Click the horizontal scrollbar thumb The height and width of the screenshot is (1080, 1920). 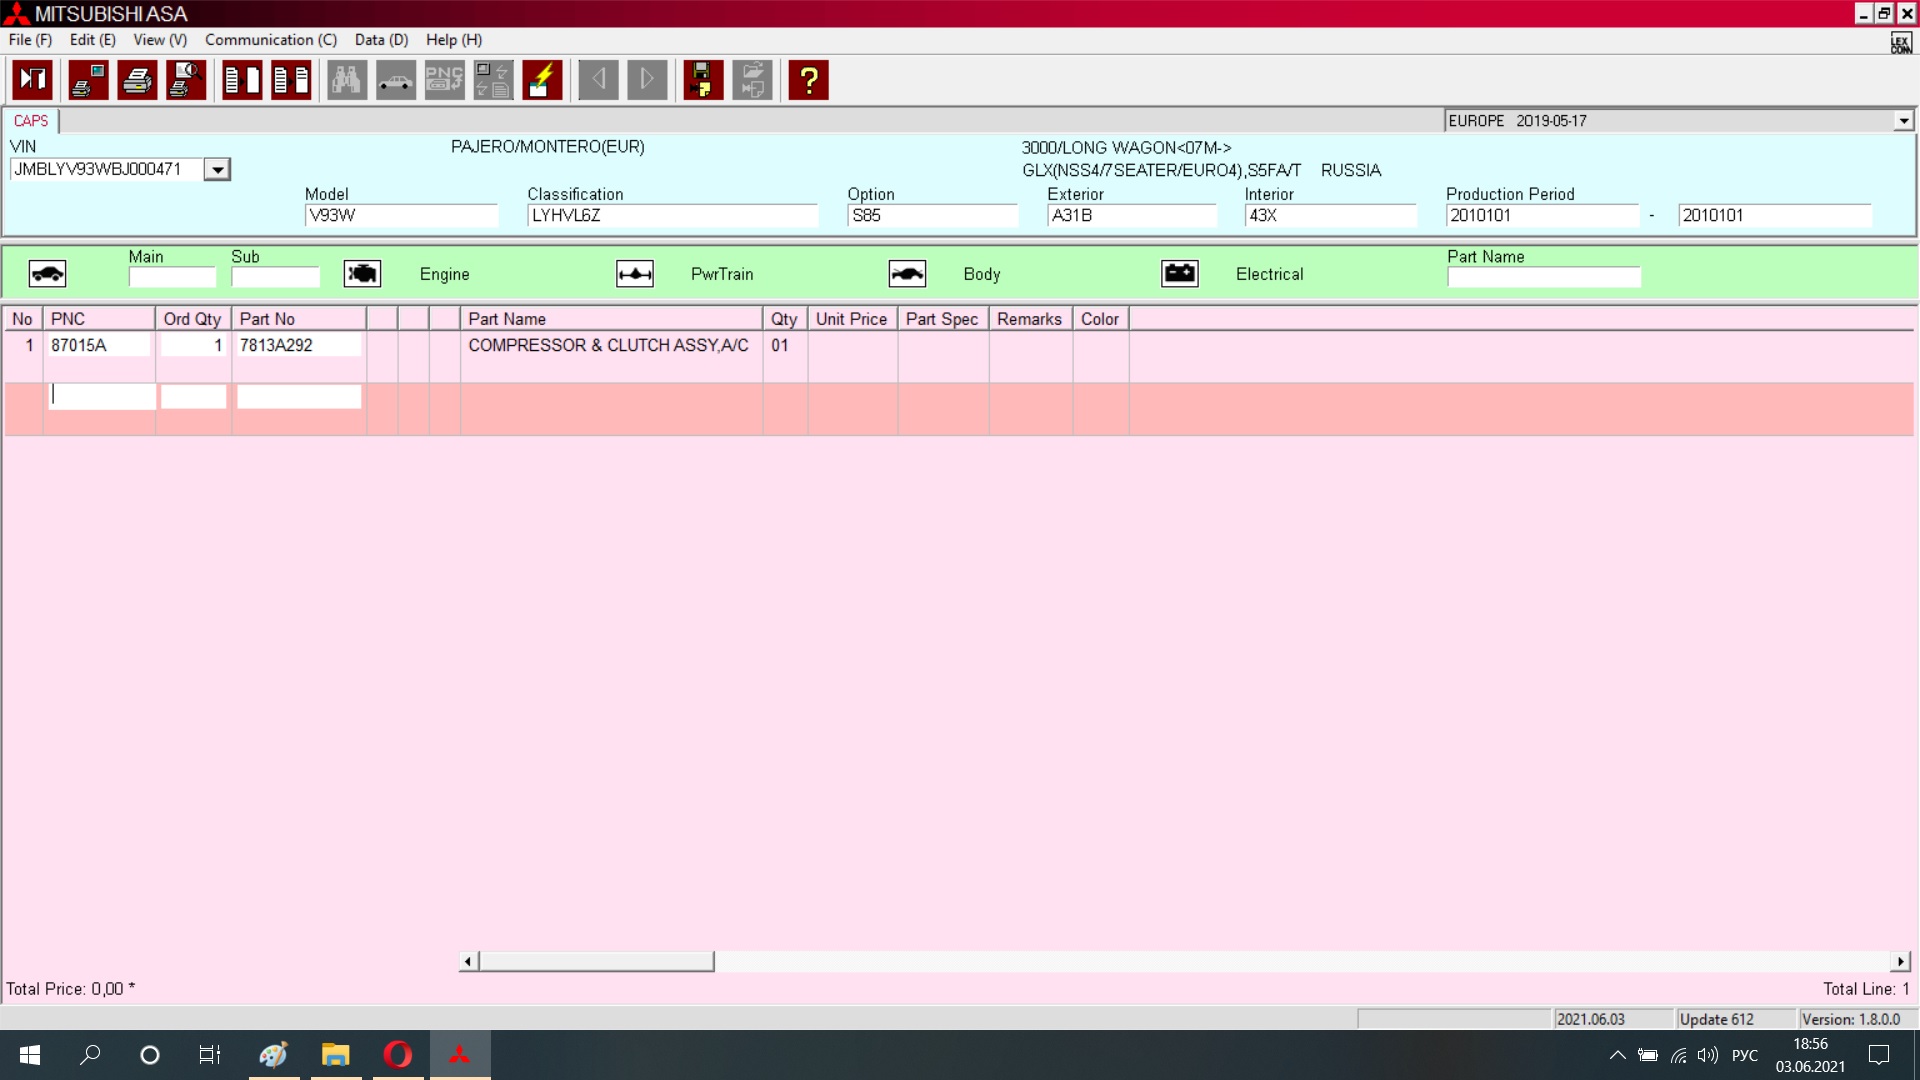tap(596, 961)
